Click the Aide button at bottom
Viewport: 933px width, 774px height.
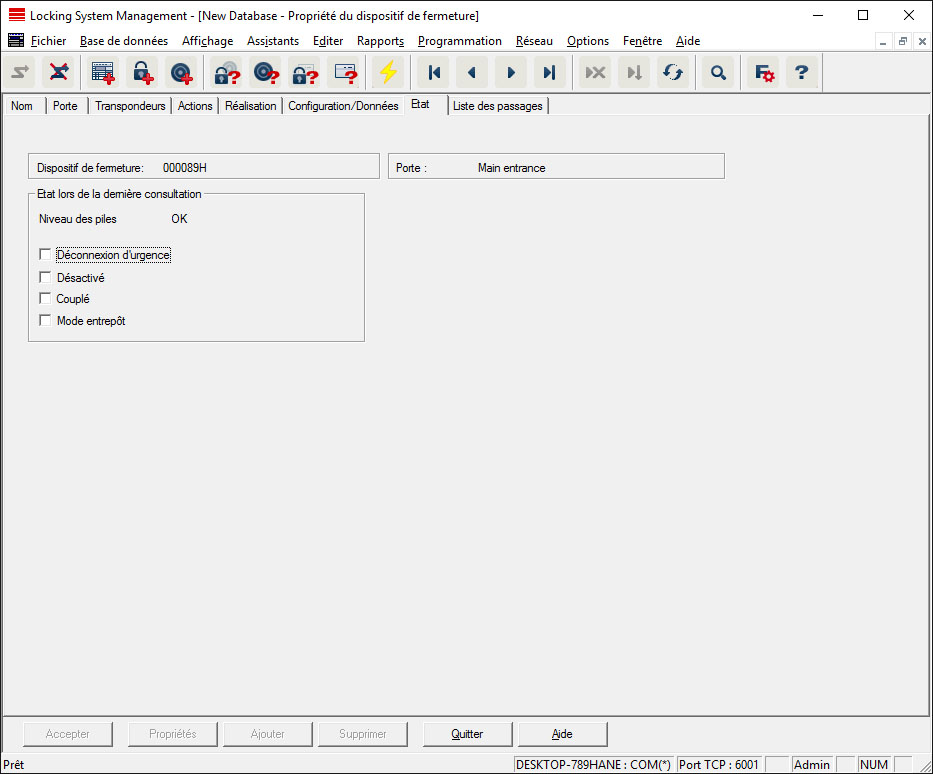[x=562, y=734]
